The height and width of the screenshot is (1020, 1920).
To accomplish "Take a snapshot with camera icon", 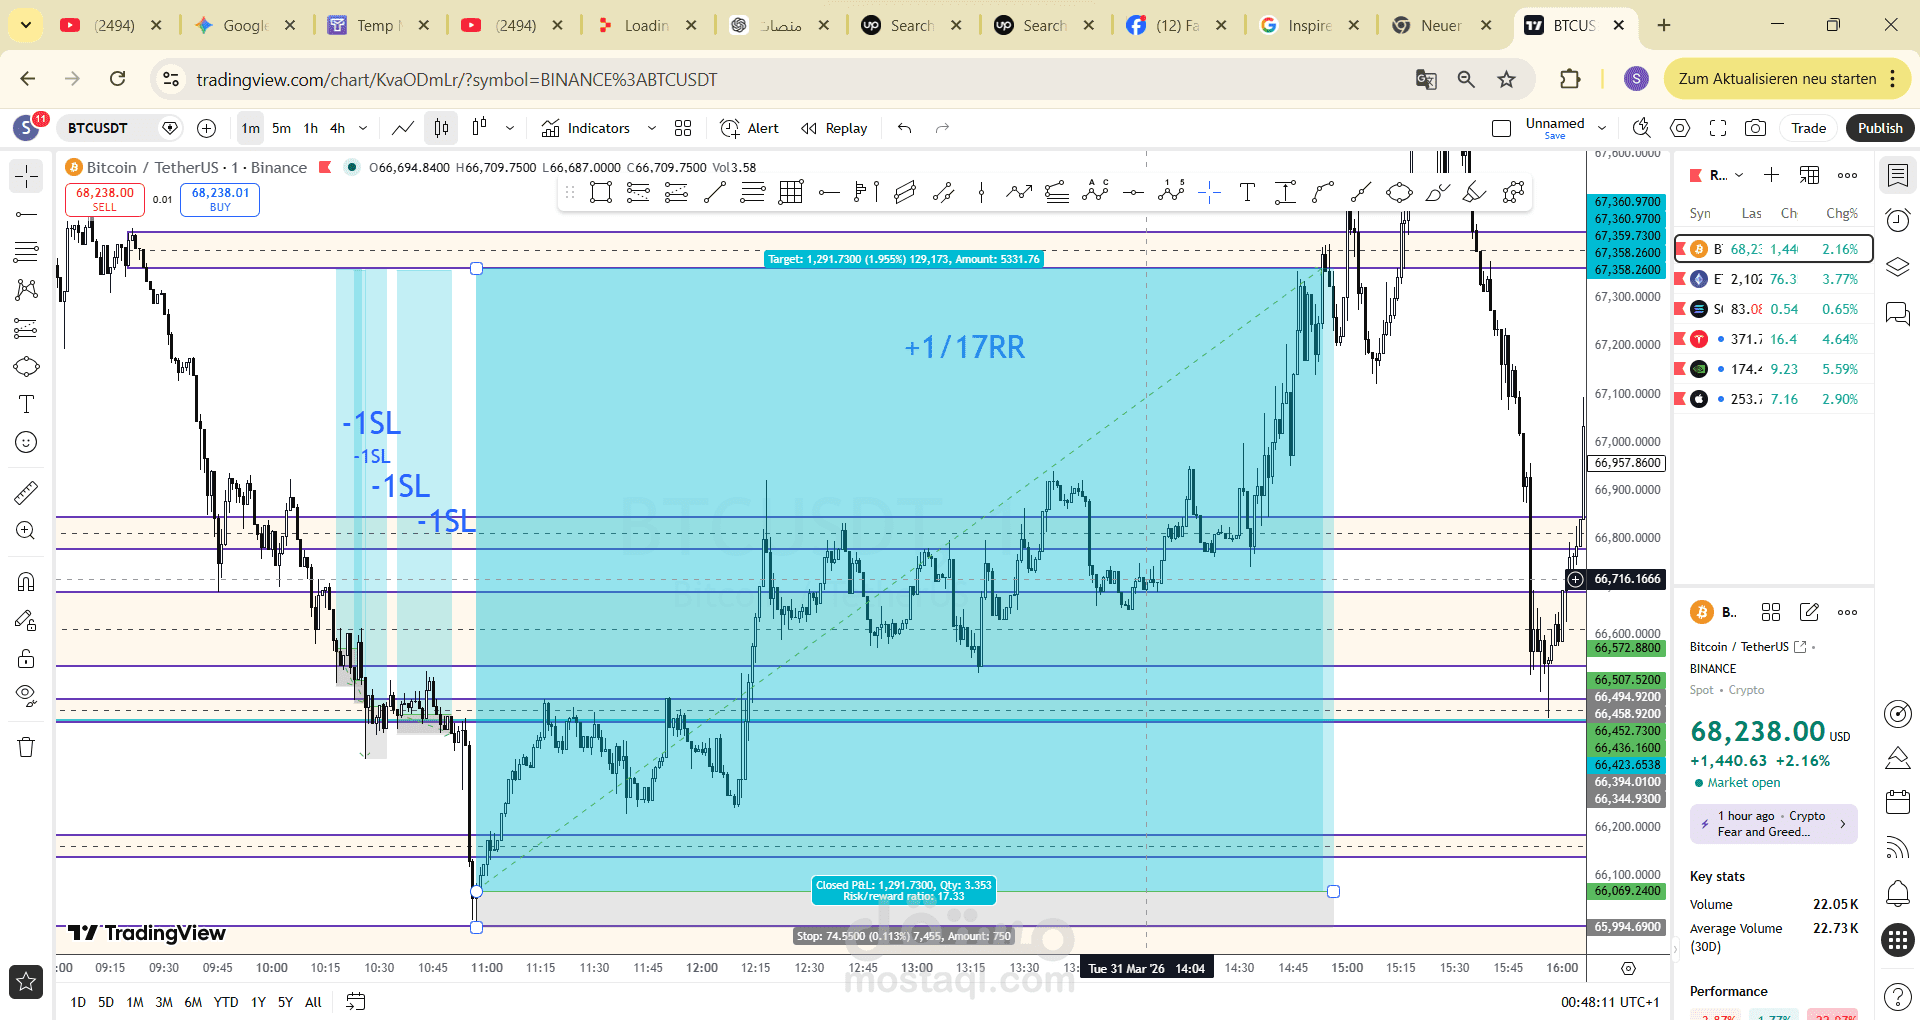I will [1755, 128].
